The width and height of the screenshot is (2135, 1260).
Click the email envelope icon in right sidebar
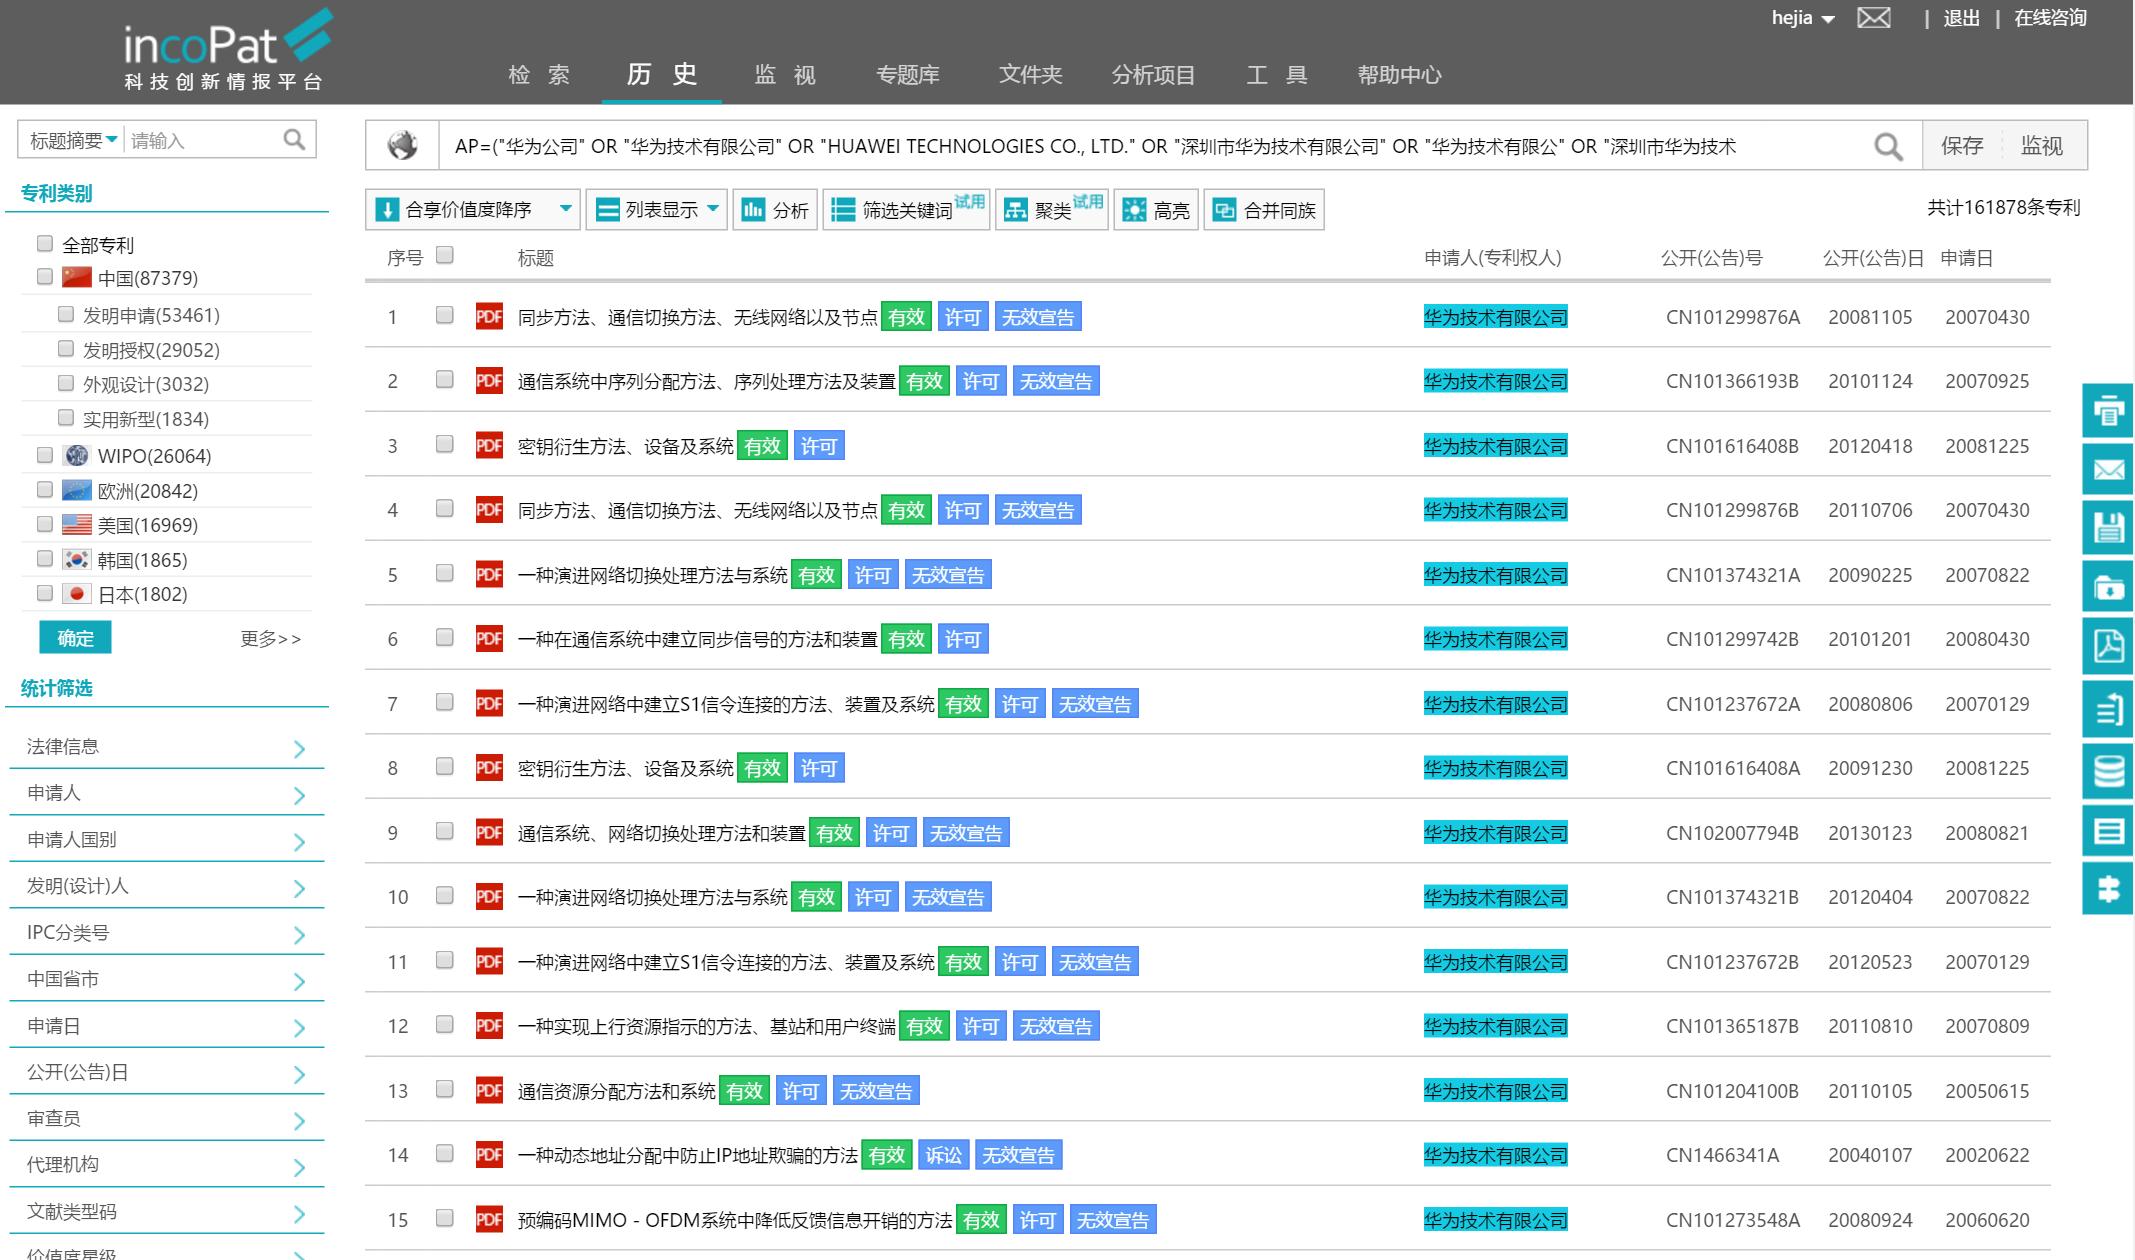pos(2108,469)
